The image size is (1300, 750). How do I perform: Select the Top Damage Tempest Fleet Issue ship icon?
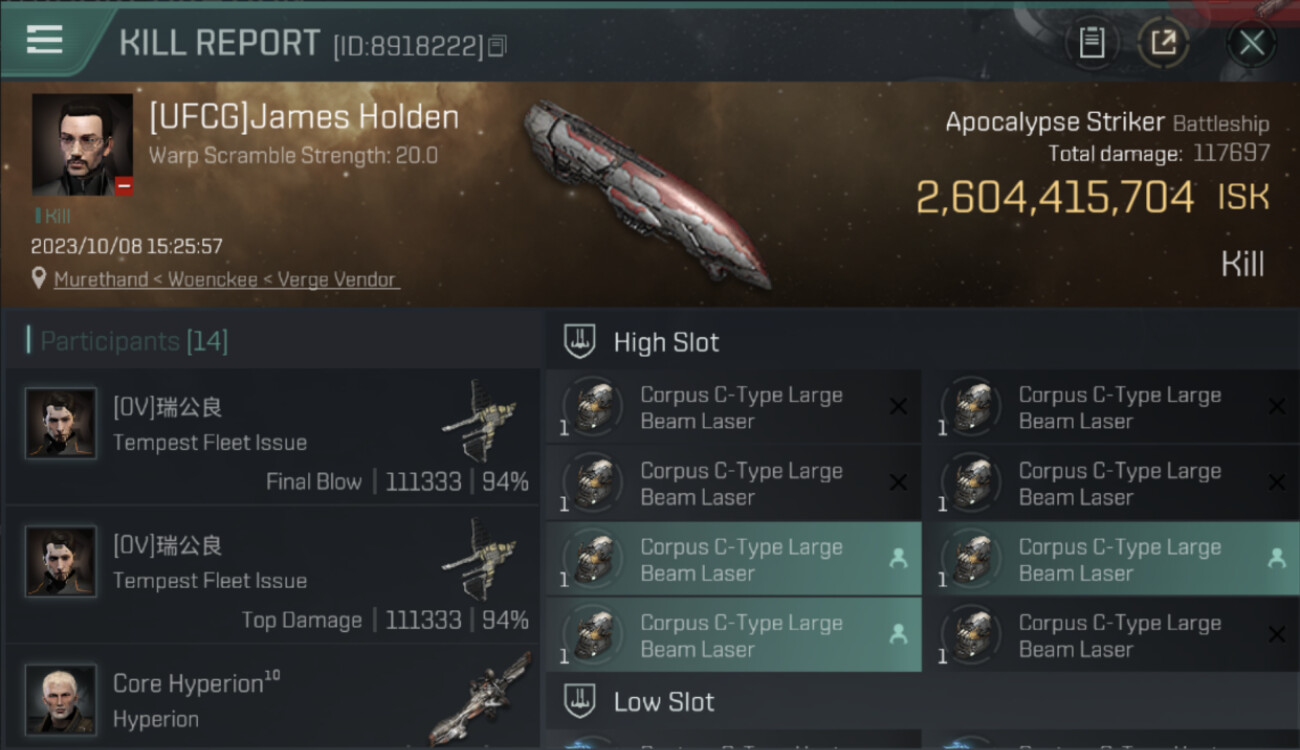(x=480, y=558)
